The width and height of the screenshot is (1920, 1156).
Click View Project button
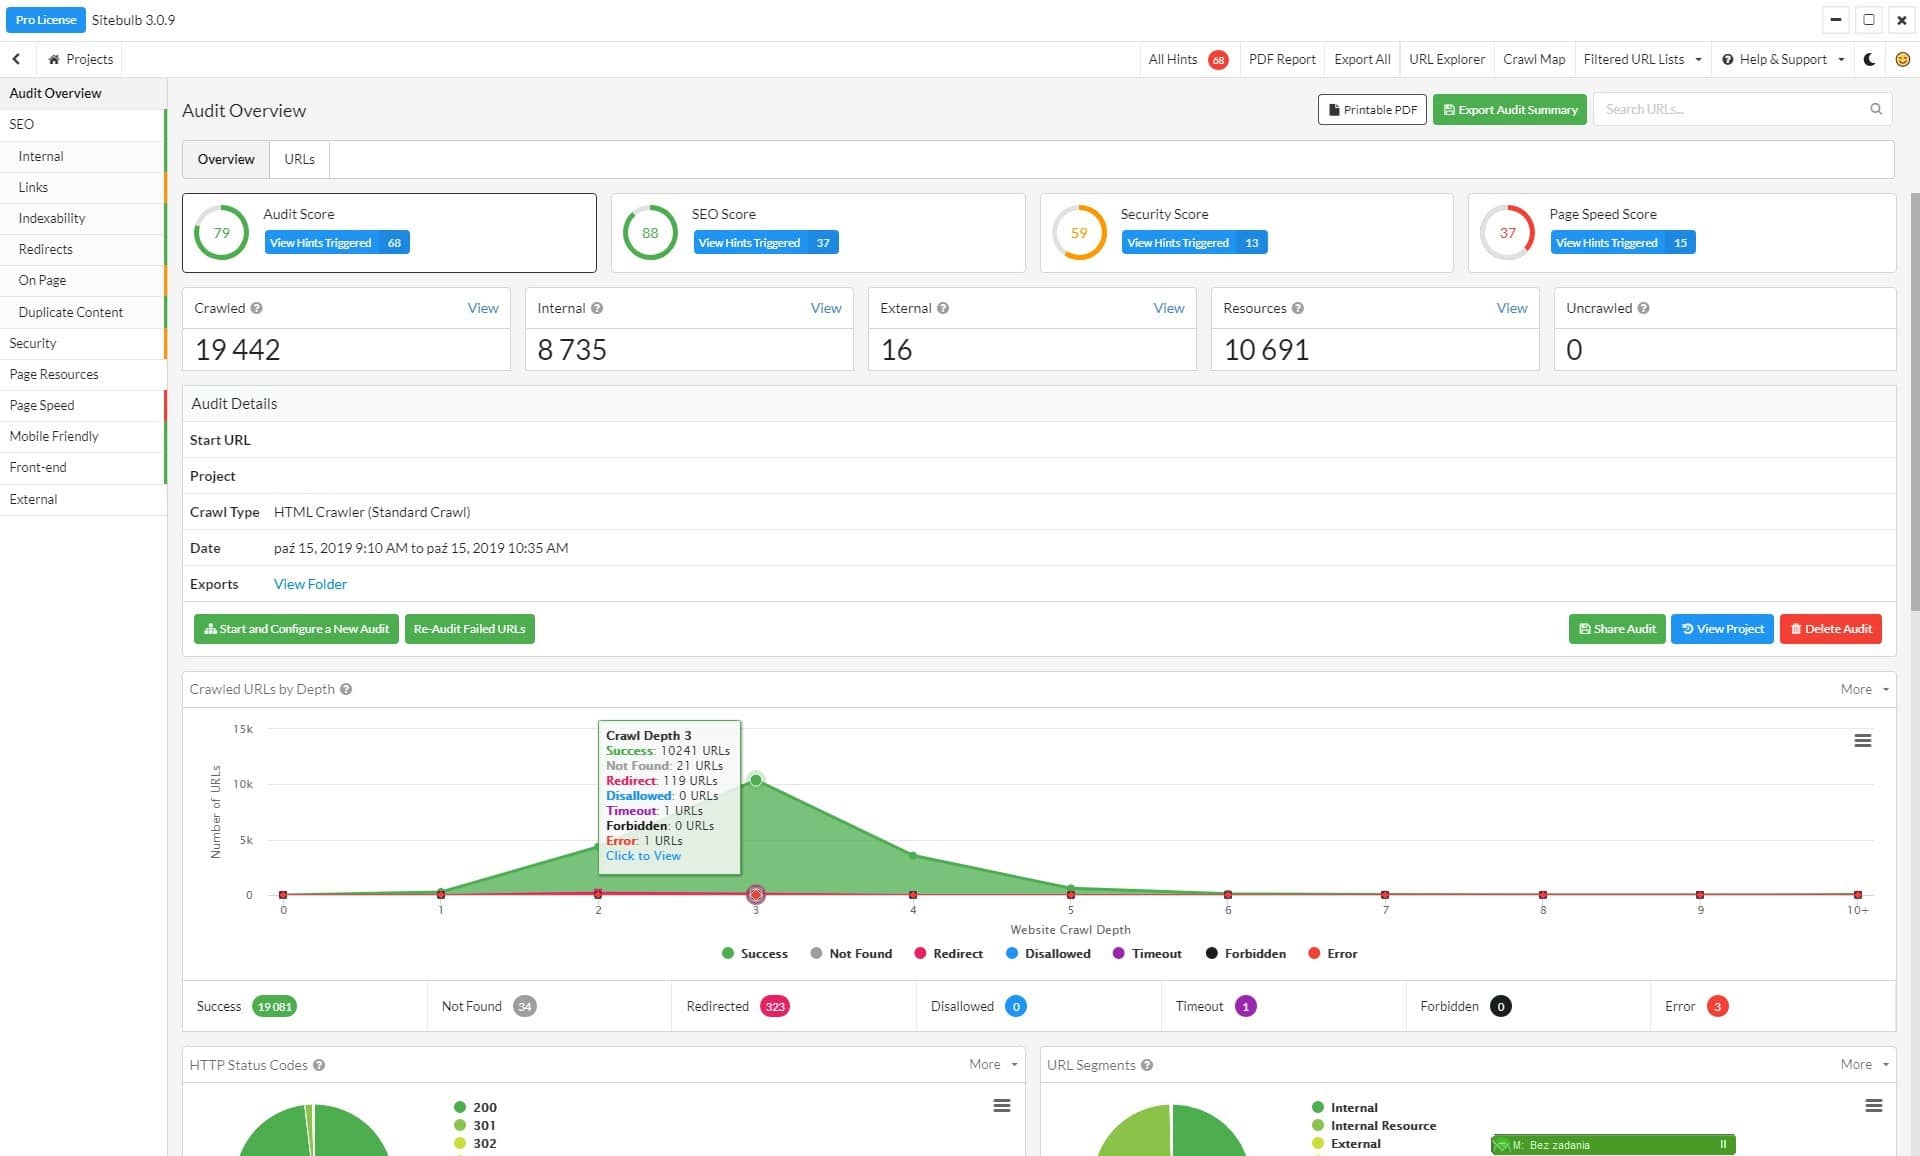[1722, 629]
